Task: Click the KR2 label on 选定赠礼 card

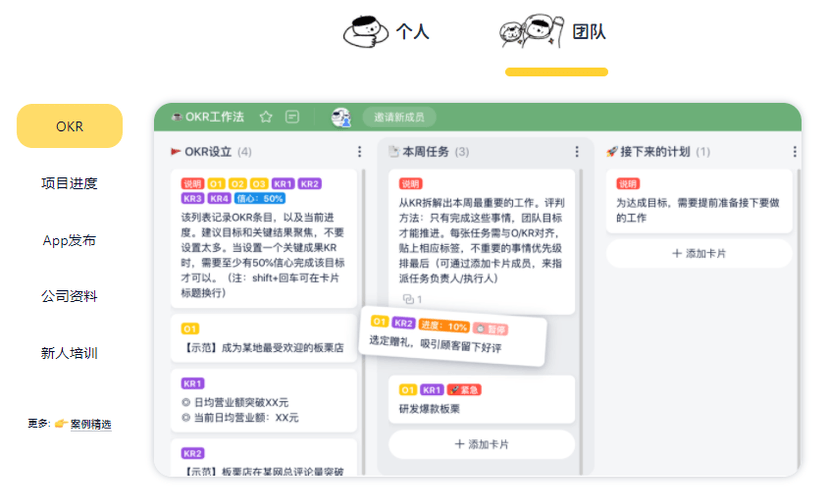Action: click(403, 323)
